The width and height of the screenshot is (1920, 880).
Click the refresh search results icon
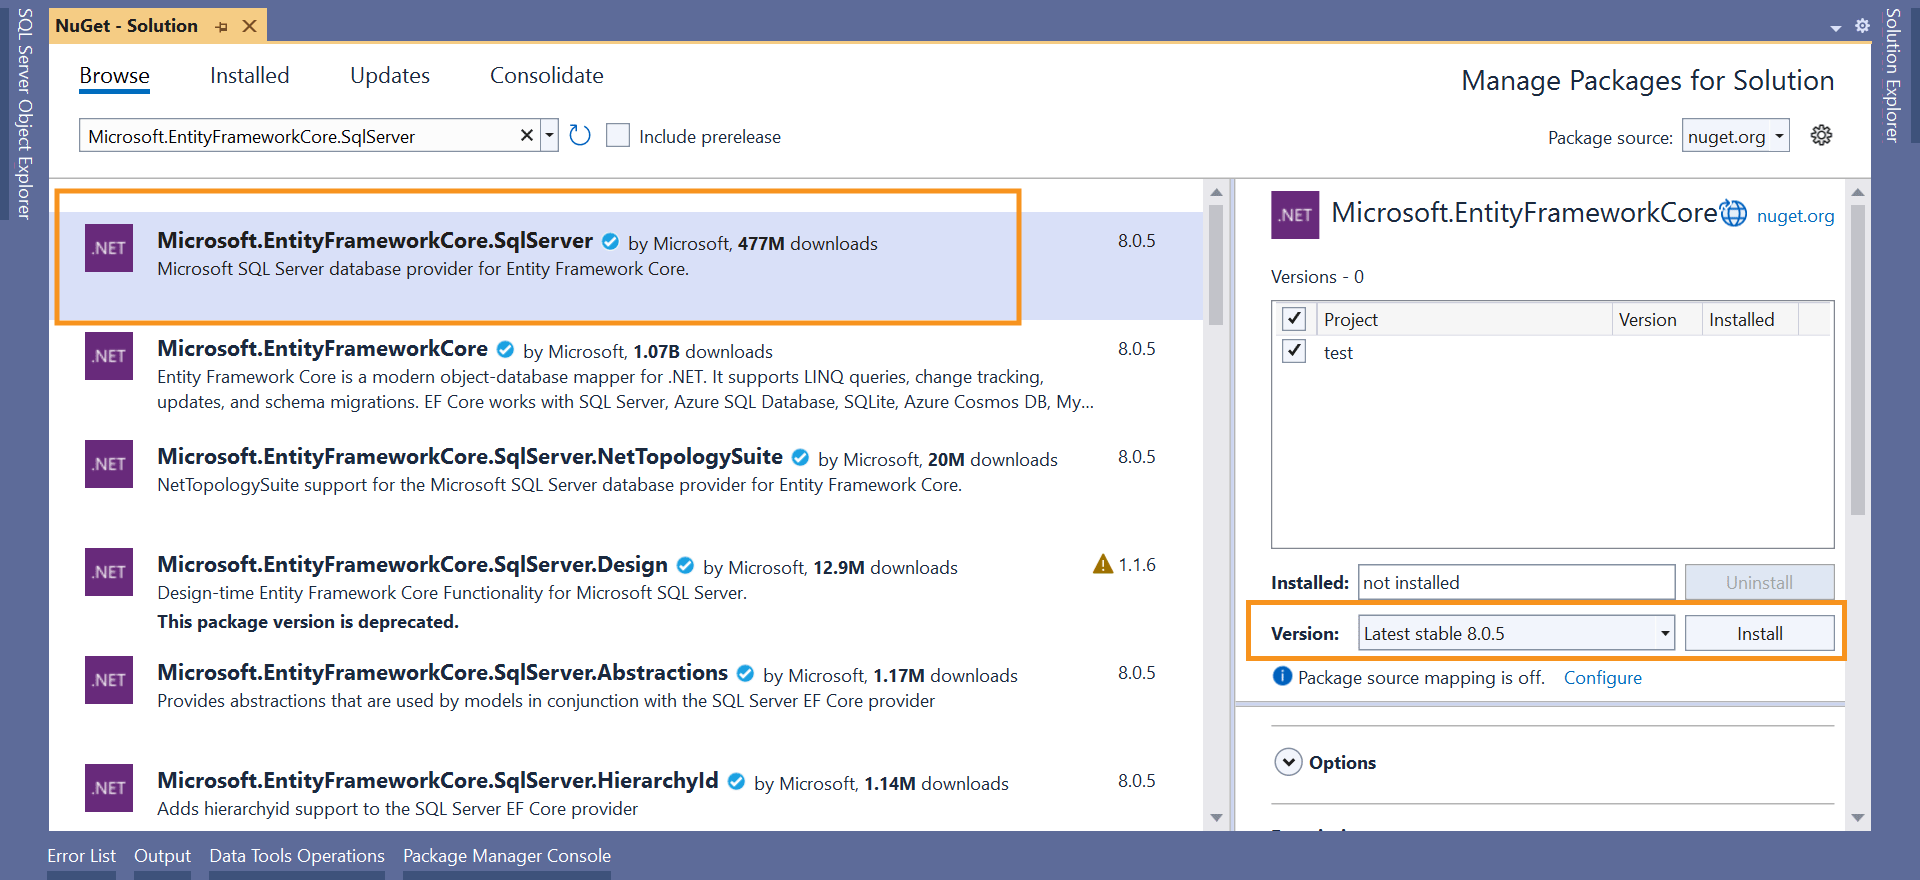tap(580, 135)
